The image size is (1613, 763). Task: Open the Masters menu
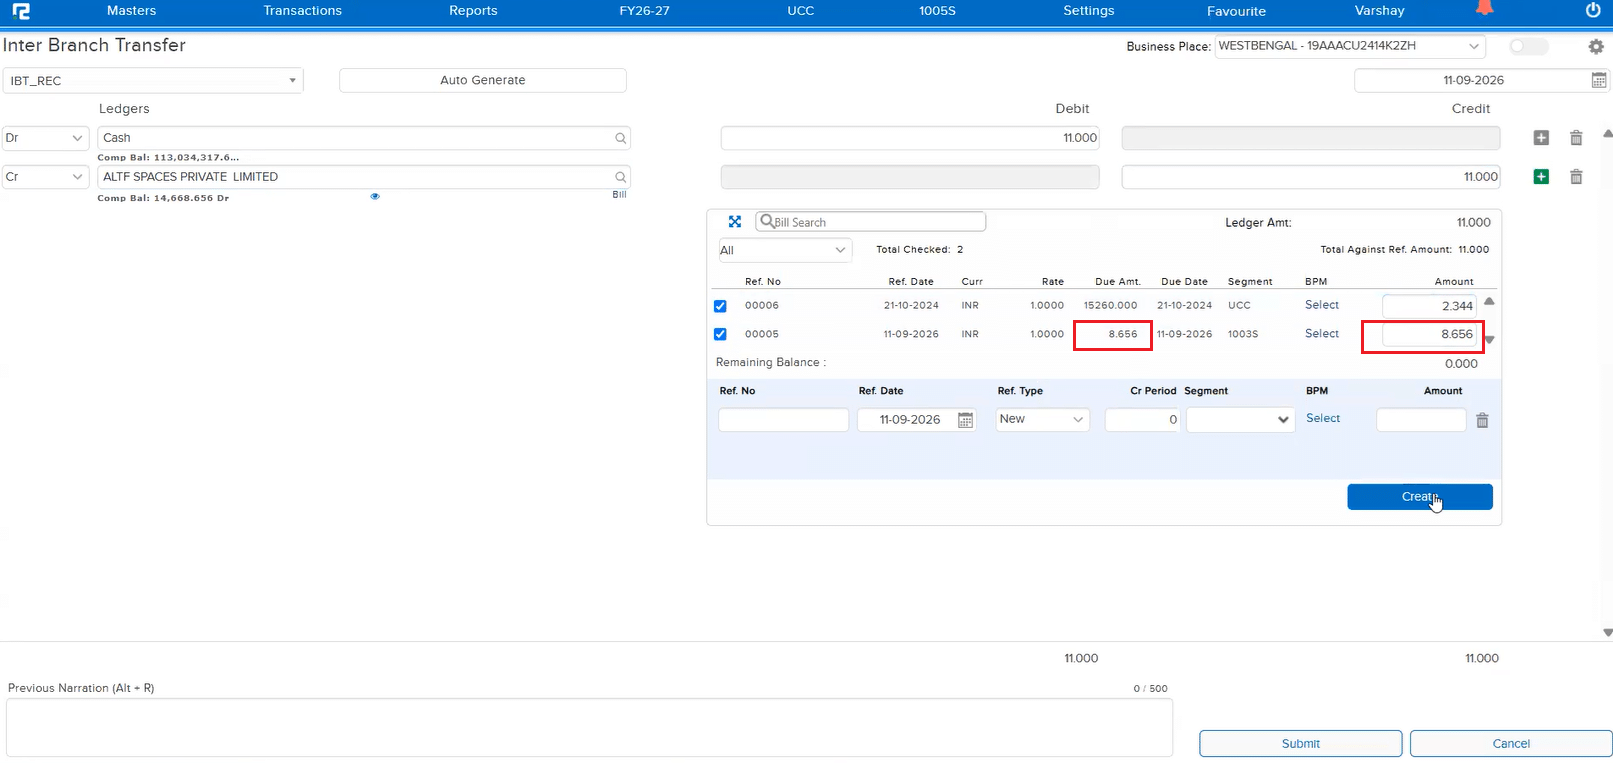click(131, 11)
